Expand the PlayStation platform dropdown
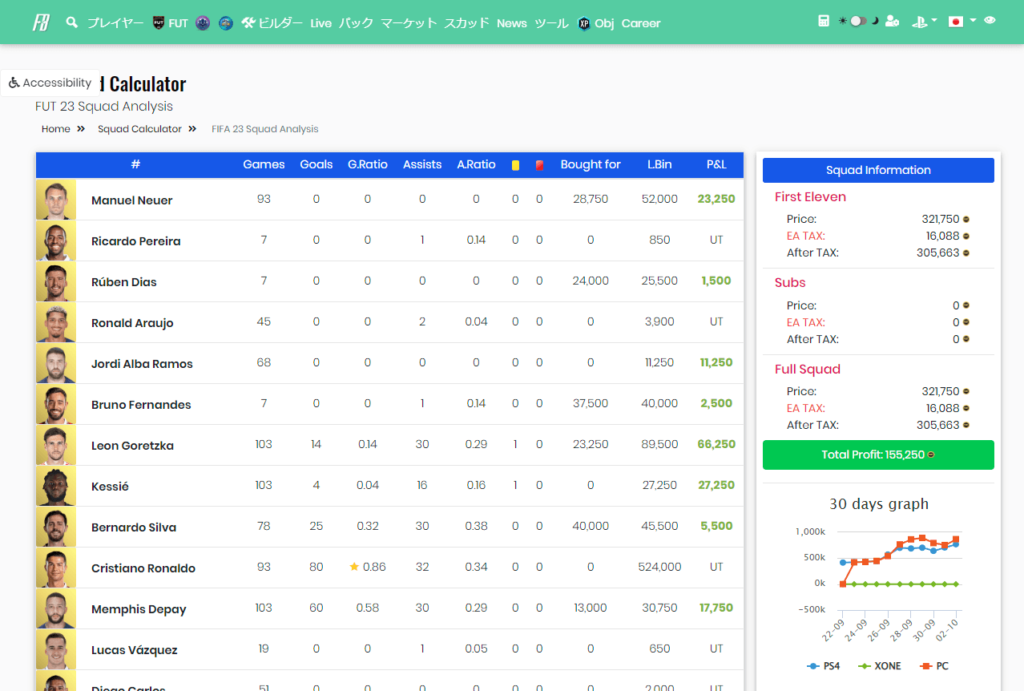Screen dimensions: 1024x691 pos(924,22)
